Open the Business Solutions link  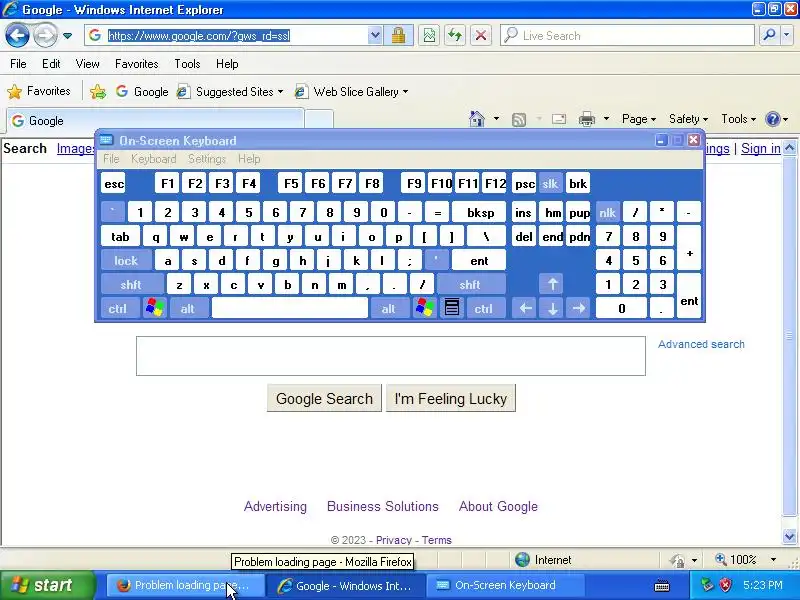pos(383,507)
